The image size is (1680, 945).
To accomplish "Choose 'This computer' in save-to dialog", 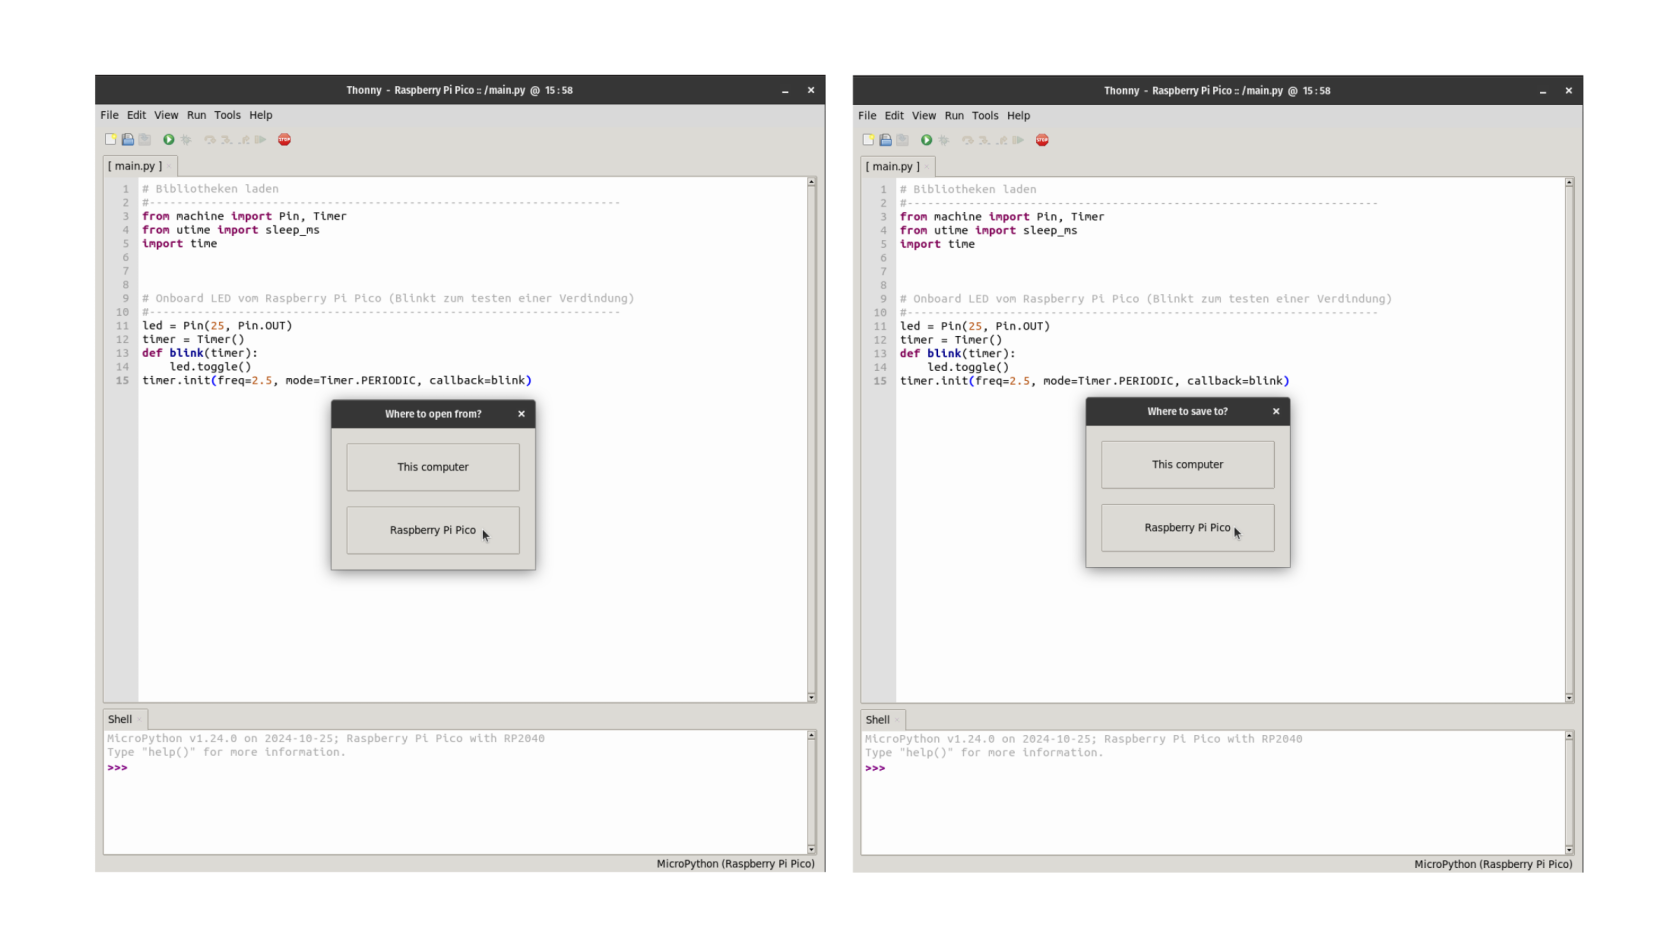I will coord(1188,465).
